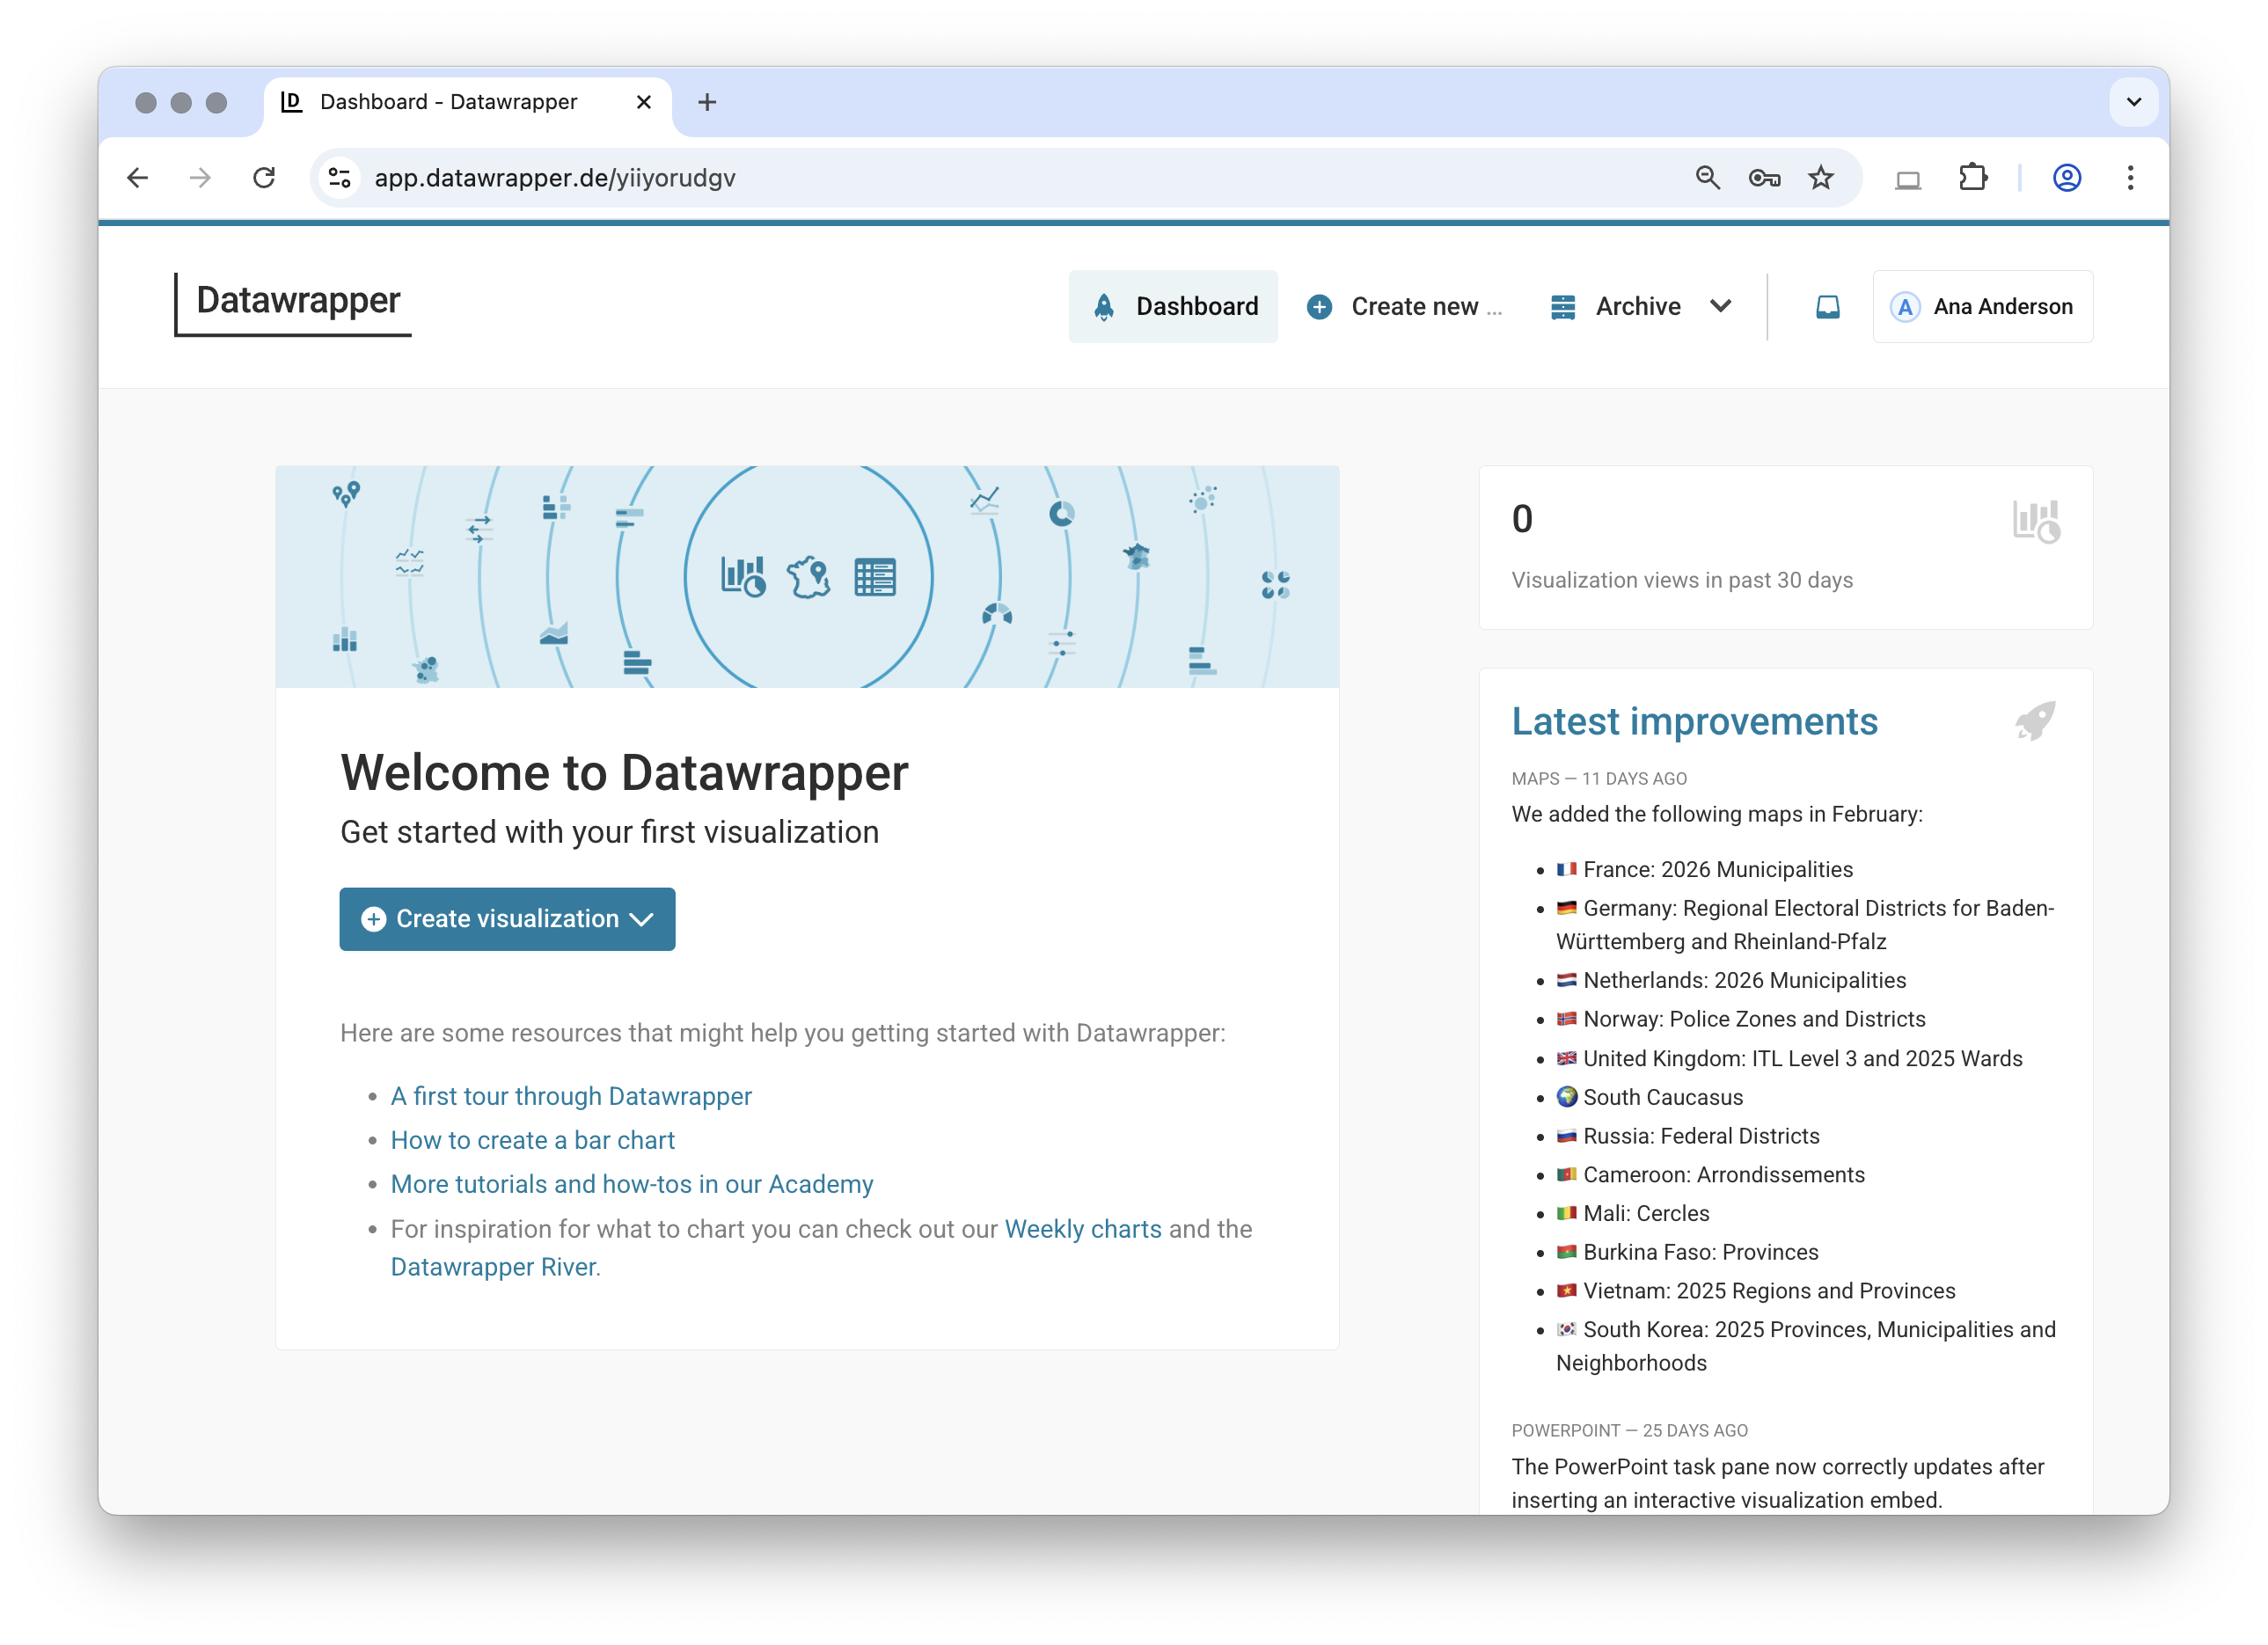Open Chrome three-dot menu
Image resolution: width=2268 pixels, height=1645 pixels.
click(x=2130, y=178)
